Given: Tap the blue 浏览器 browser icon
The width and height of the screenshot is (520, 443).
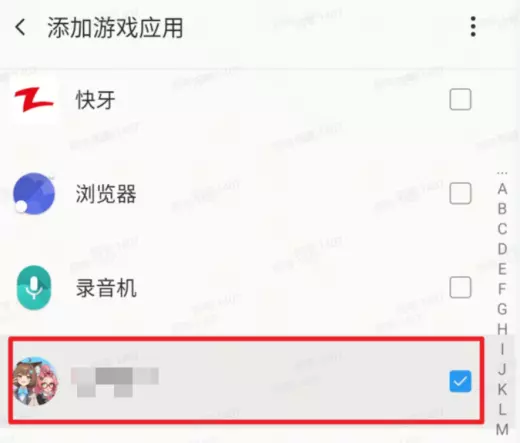Looking at the screenshot, I should click(34, 193).
